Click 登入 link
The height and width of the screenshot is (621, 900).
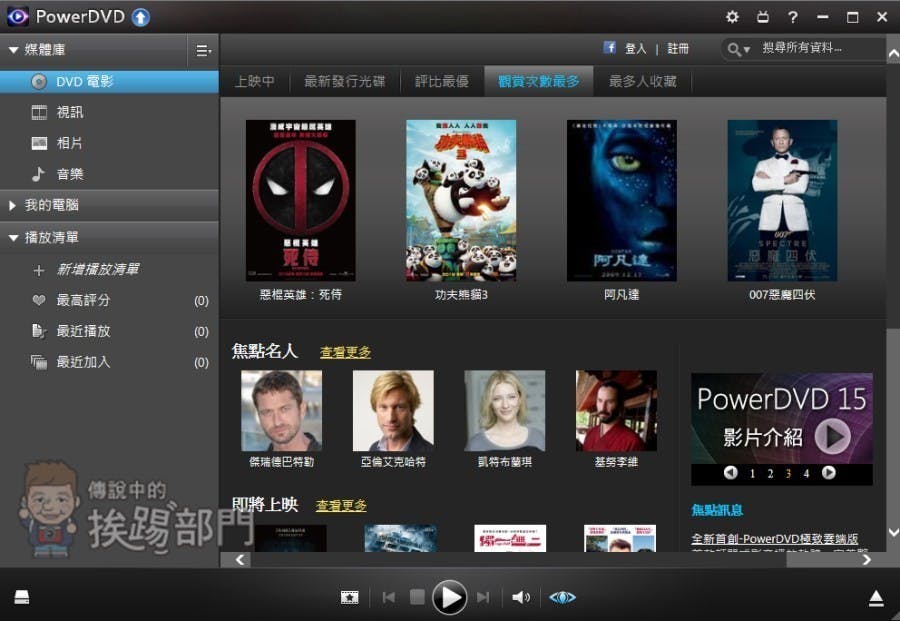[x=635, y=49]
